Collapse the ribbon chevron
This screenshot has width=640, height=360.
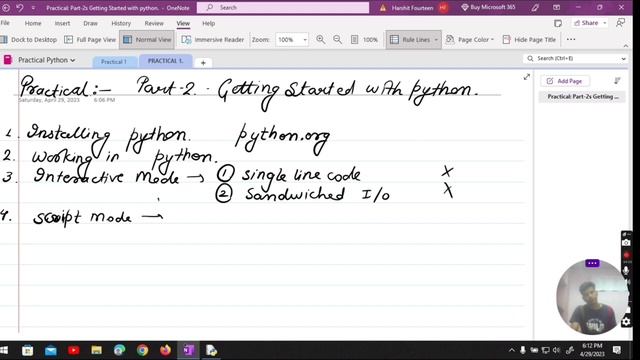(x=626, y=46)
